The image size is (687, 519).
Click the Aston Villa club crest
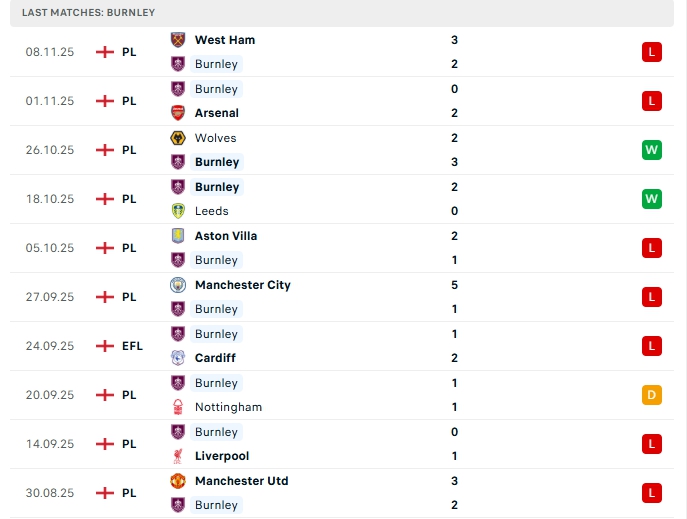[x=178, y=236]
